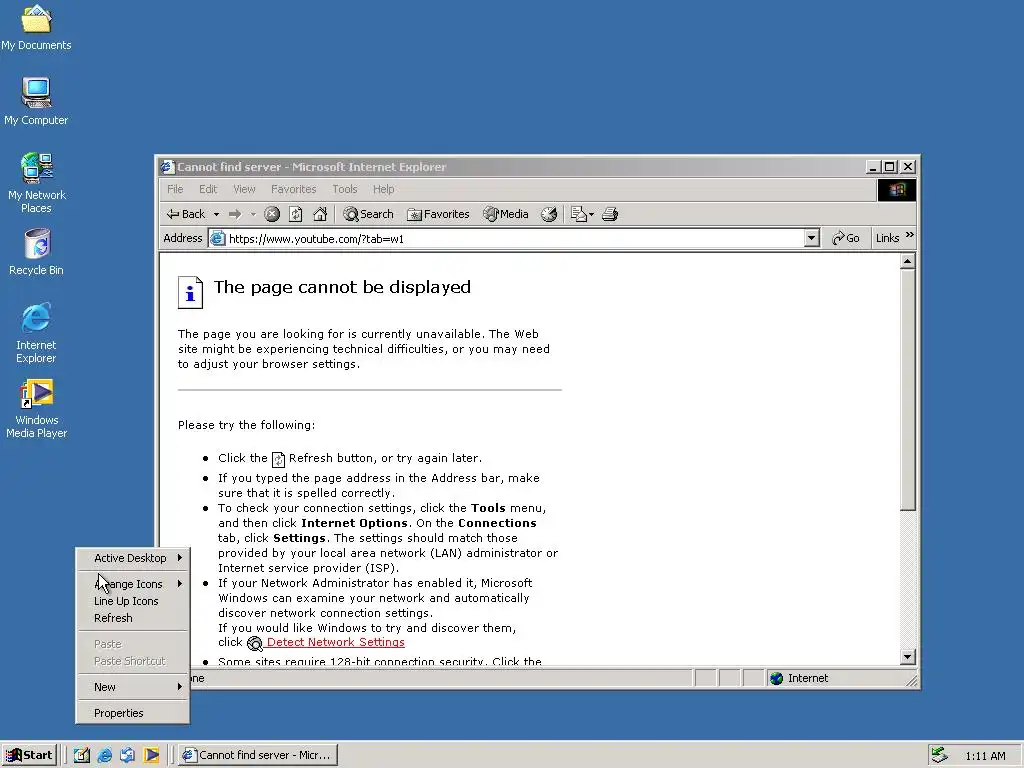Open My Documents desktop icon

tap(36, 26)
